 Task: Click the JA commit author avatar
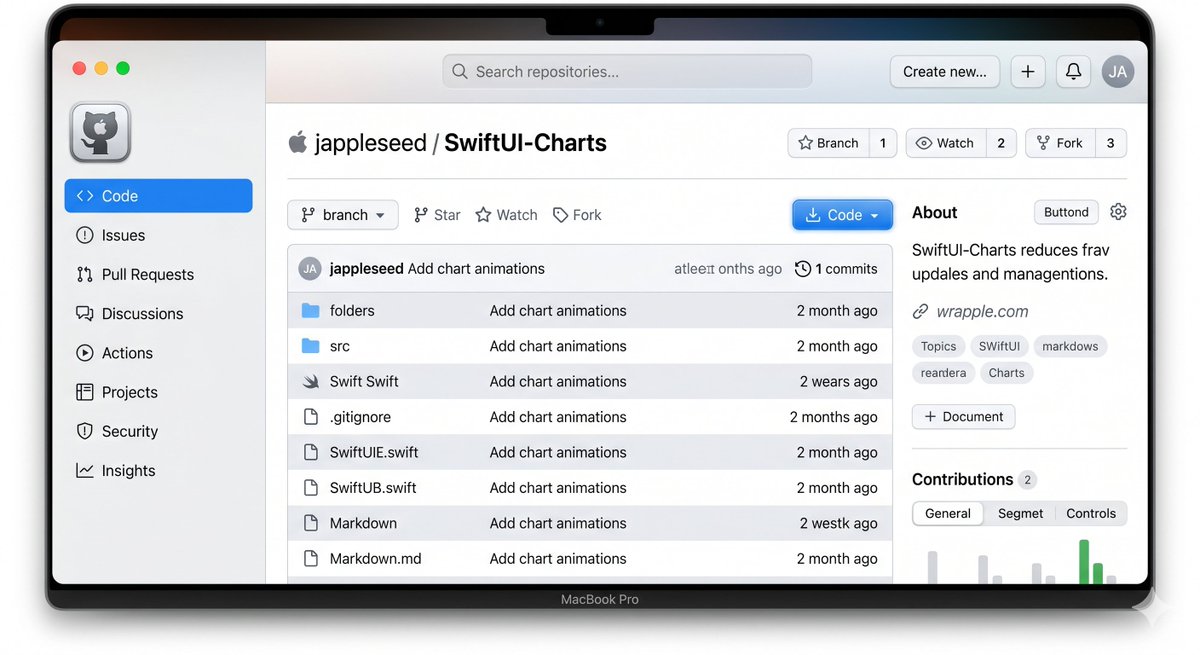pos(311,269)
